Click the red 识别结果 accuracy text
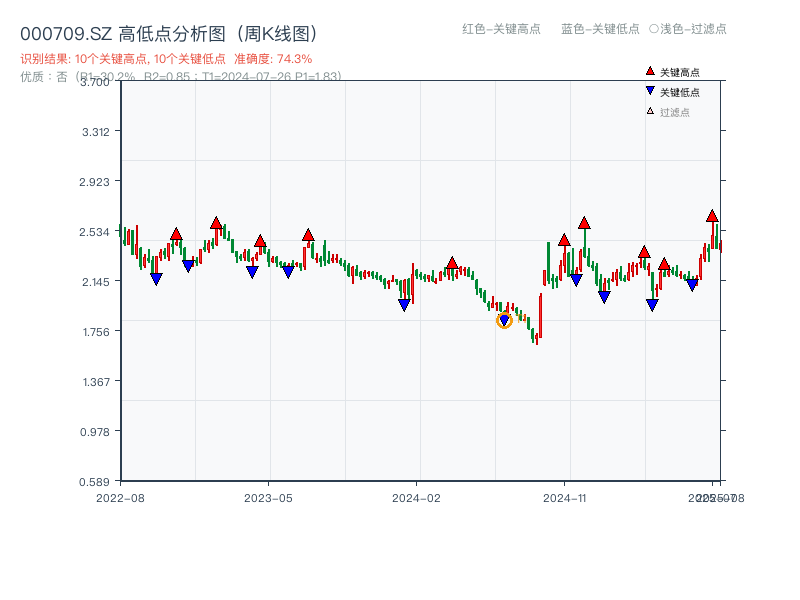The width and height of the screenshot is (800, 600). 166,59
